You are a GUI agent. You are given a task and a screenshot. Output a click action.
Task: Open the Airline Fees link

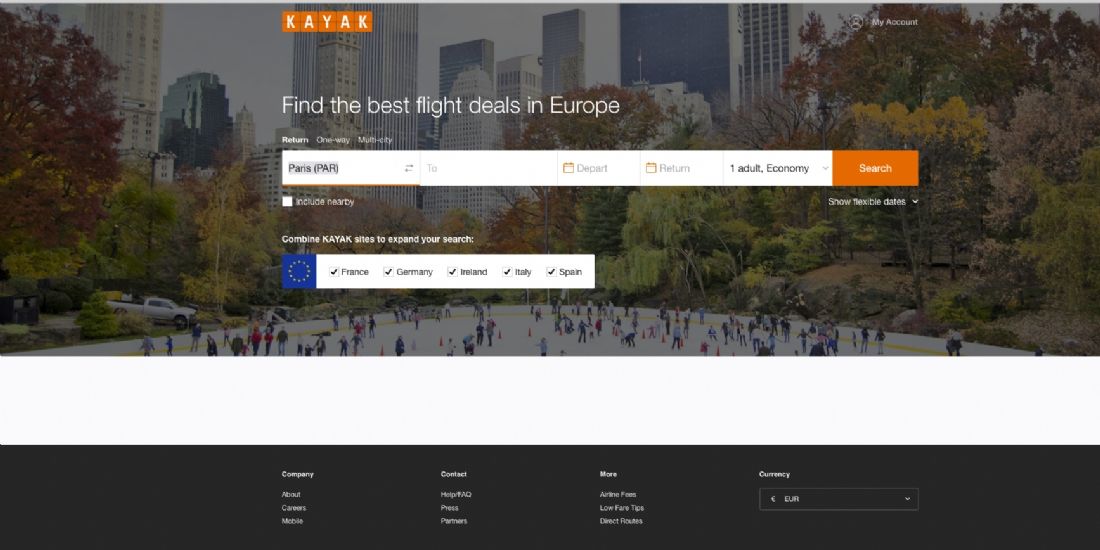(x=618, y=495)
